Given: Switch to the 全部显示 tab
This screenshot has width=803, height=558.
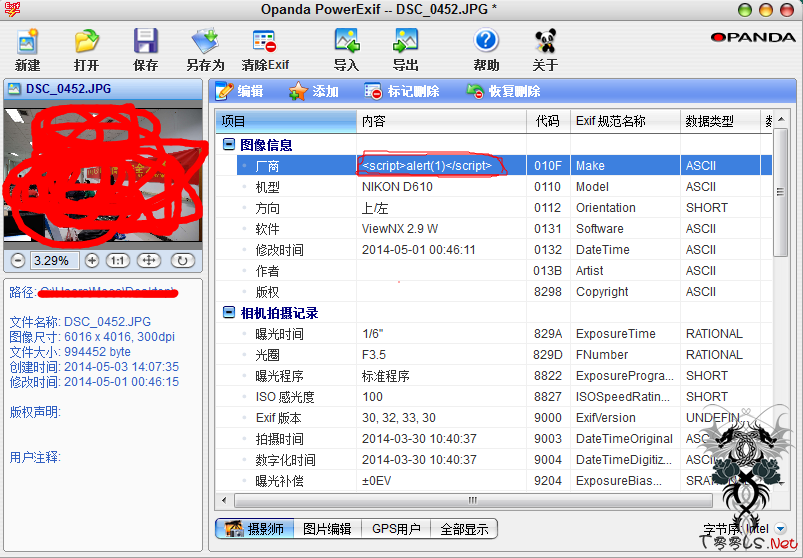Looking at the screenshot, I should click(x=464, y=529).
